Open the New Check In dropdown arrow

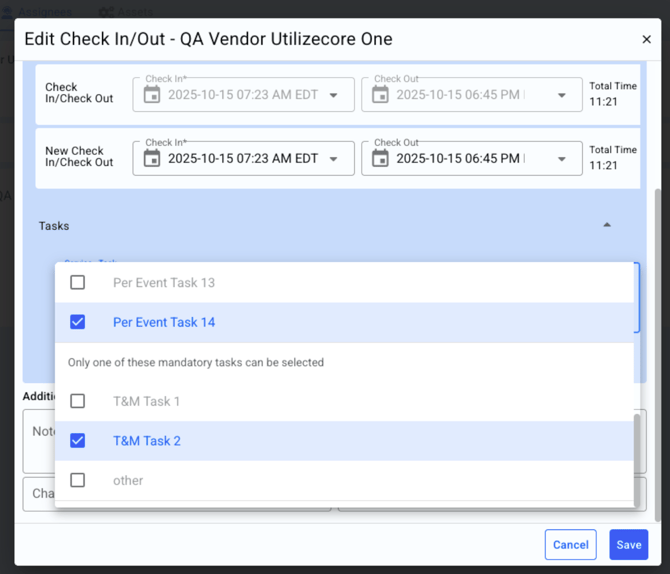pyautogui.click(x=334, y=159)
